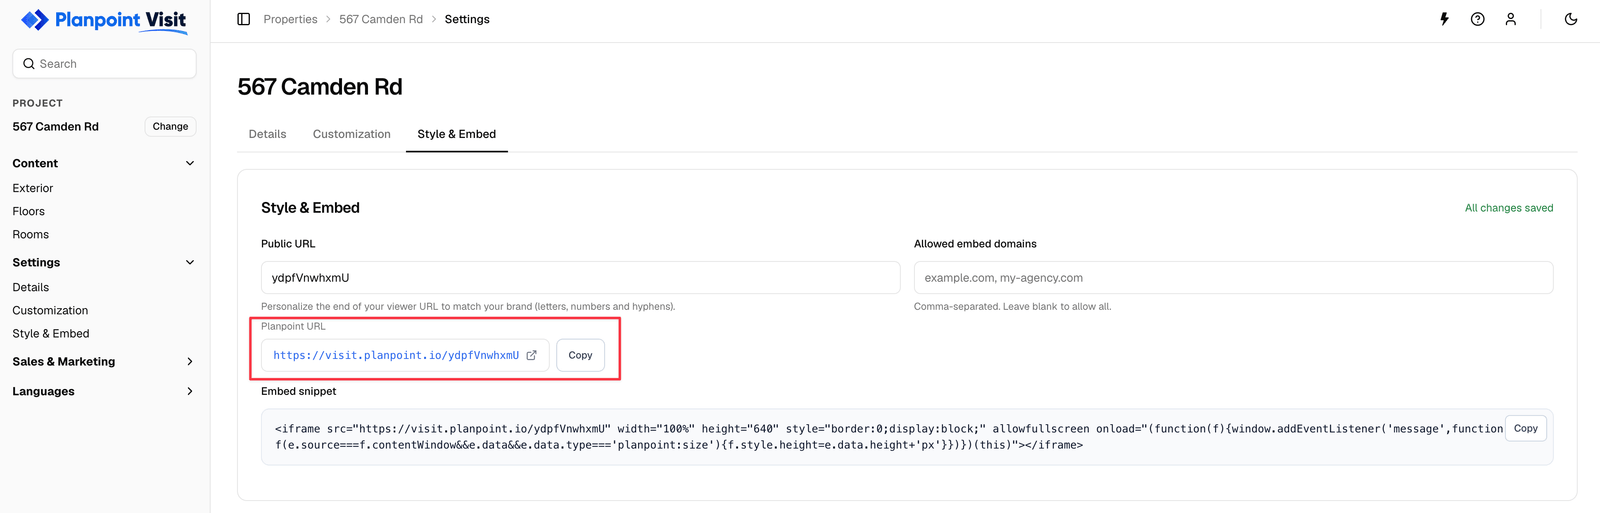
Task: Click project name 567 Camden Rd in sidebar
Action: [x=56, y=126]
